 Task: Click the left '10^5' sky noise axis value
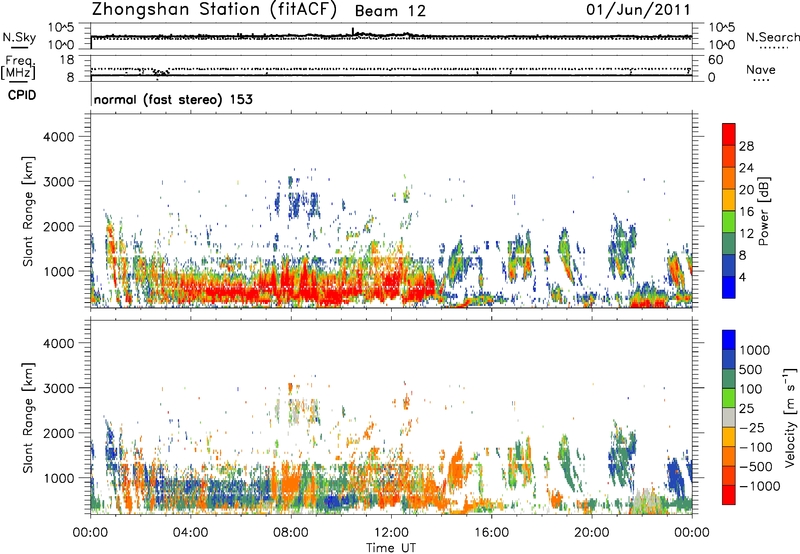[61, 28]
